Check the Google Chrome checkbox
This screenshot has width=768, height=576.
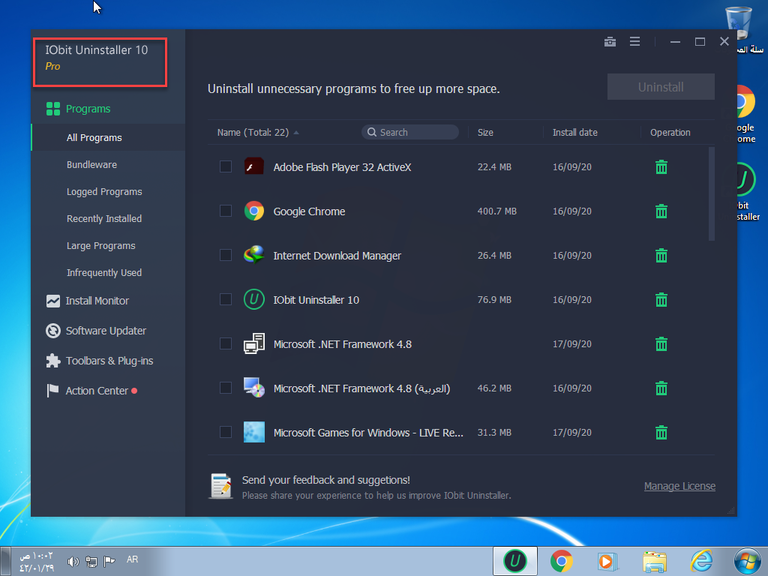226,211
